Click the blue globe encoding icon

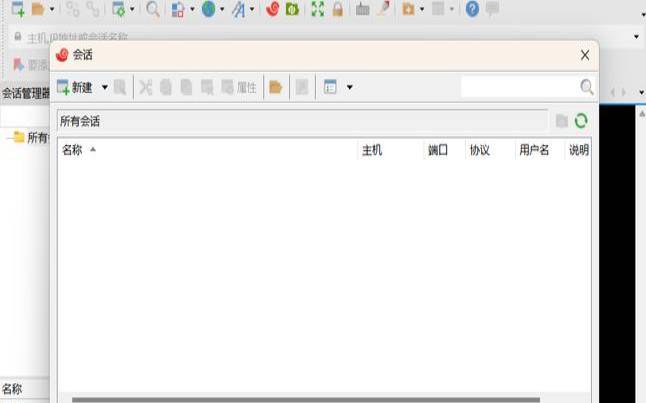tap(208, 9)
